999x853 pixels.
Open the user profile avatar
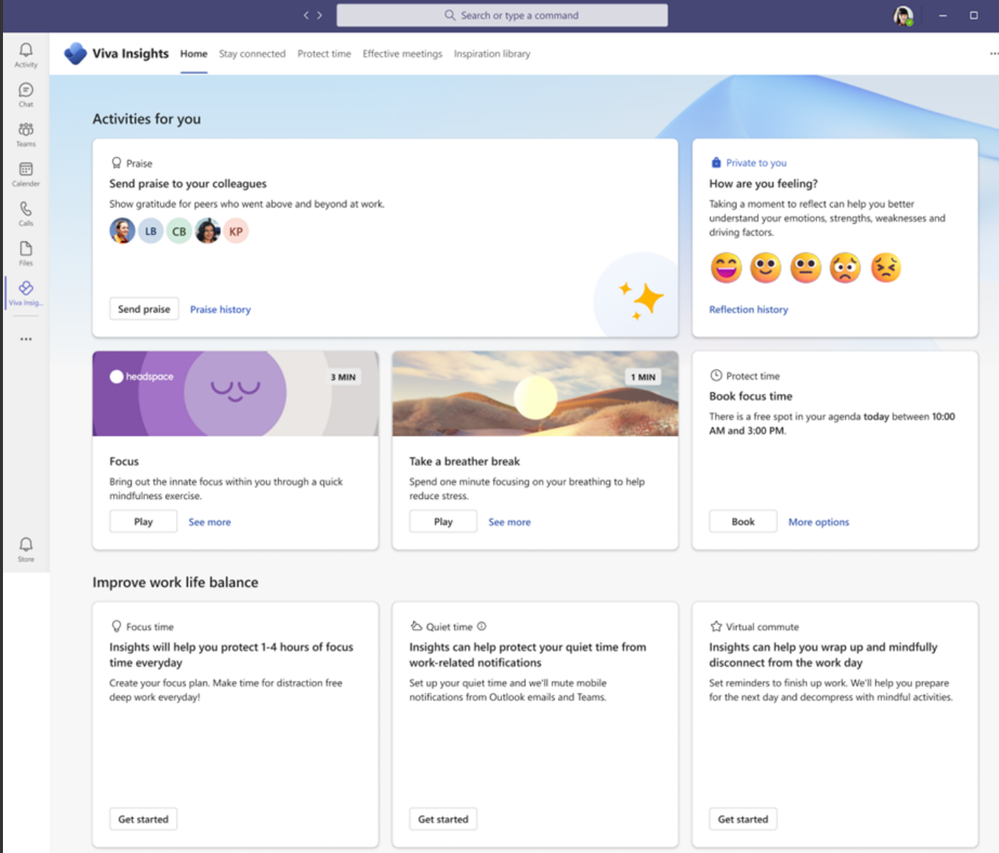point(903,16)
